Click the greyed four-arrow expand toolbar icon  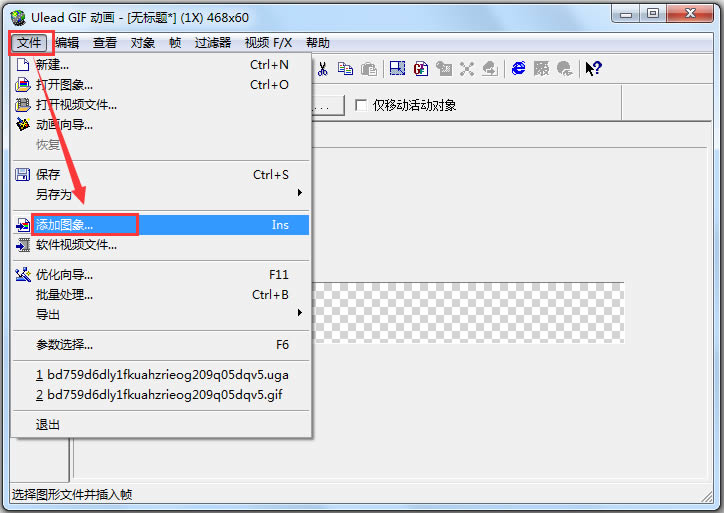(467, 69)
